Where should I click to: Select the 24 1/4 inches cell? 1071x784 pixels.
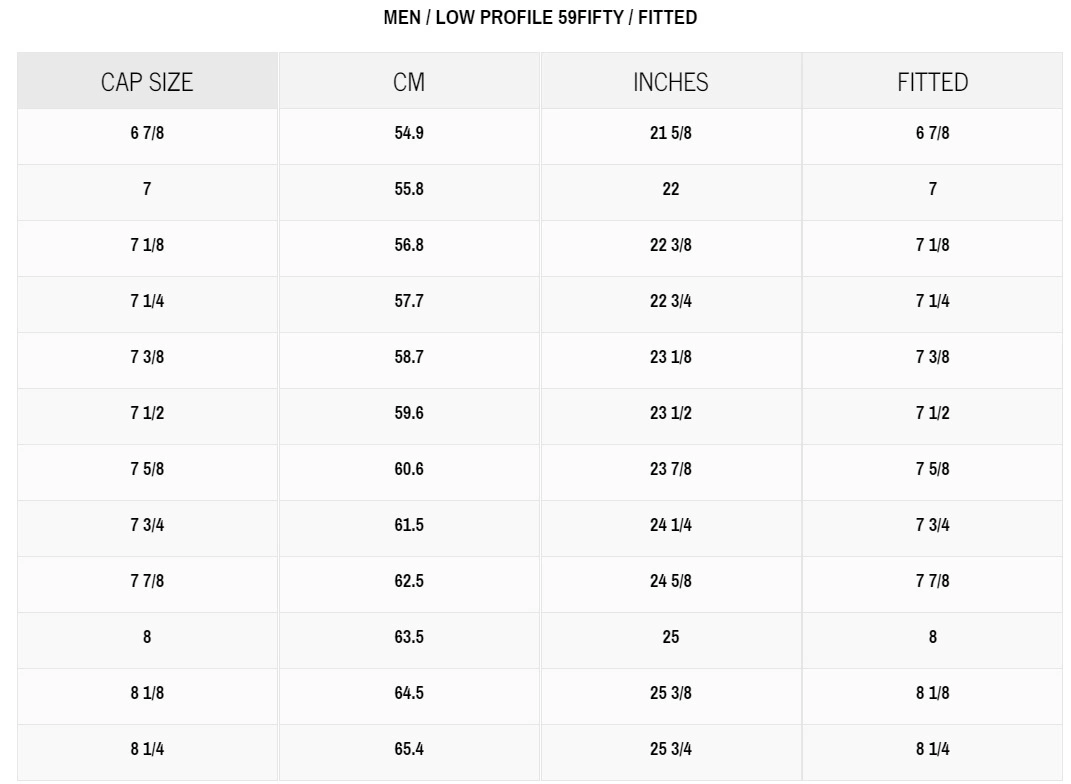click(x=670, y=525)
